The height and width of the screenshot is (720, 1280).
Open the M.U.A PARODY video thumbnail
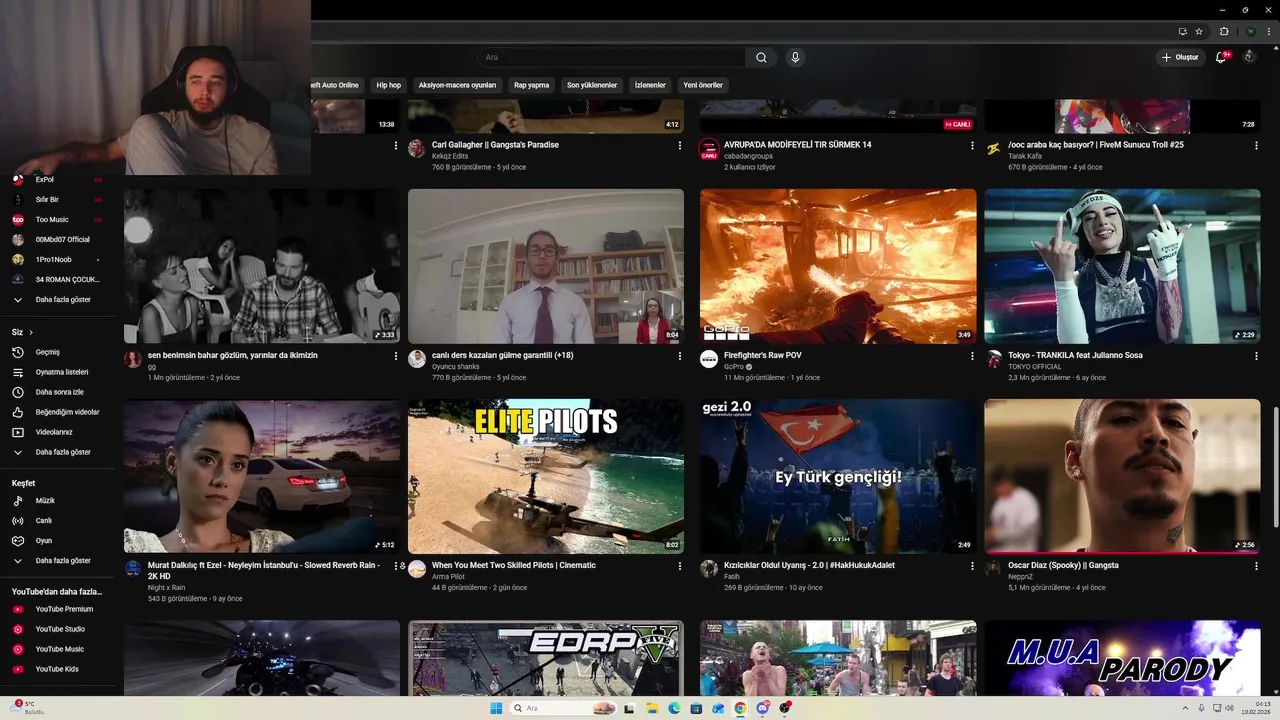(x=1122, y=658)
